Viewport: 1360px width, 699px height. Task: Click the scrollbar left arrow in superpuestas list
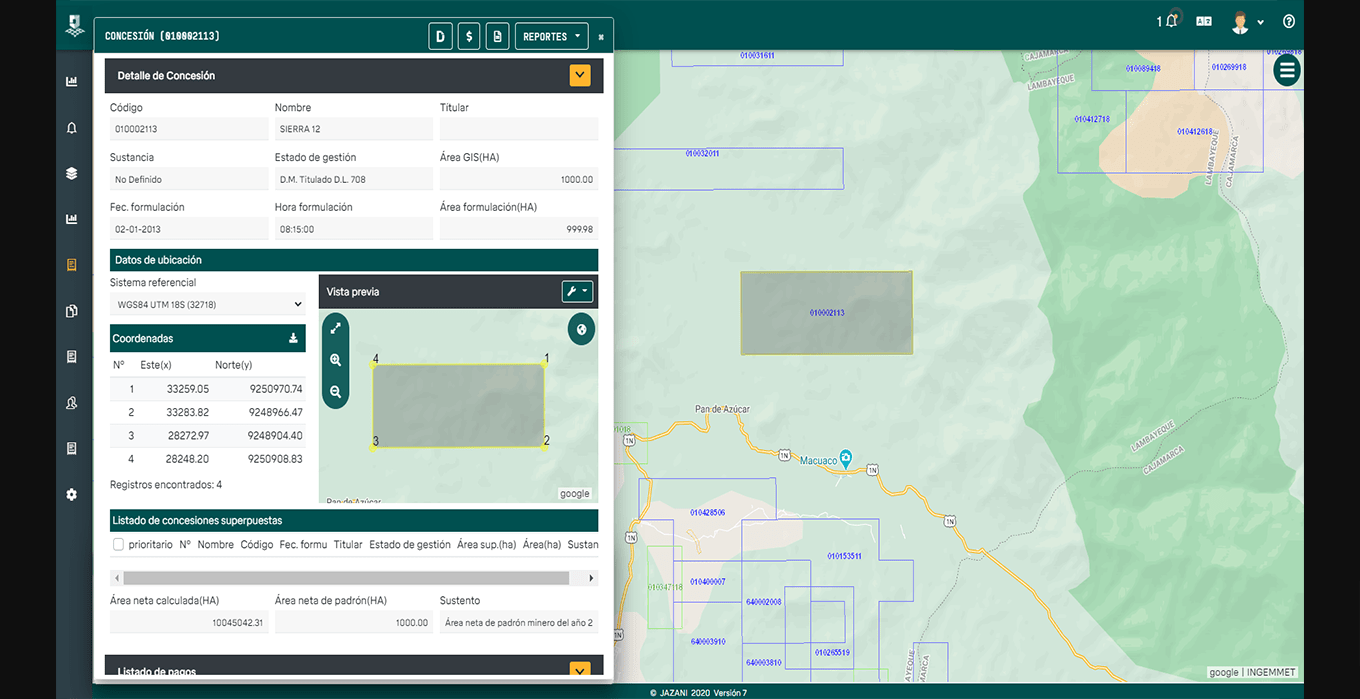pos(116,578)
